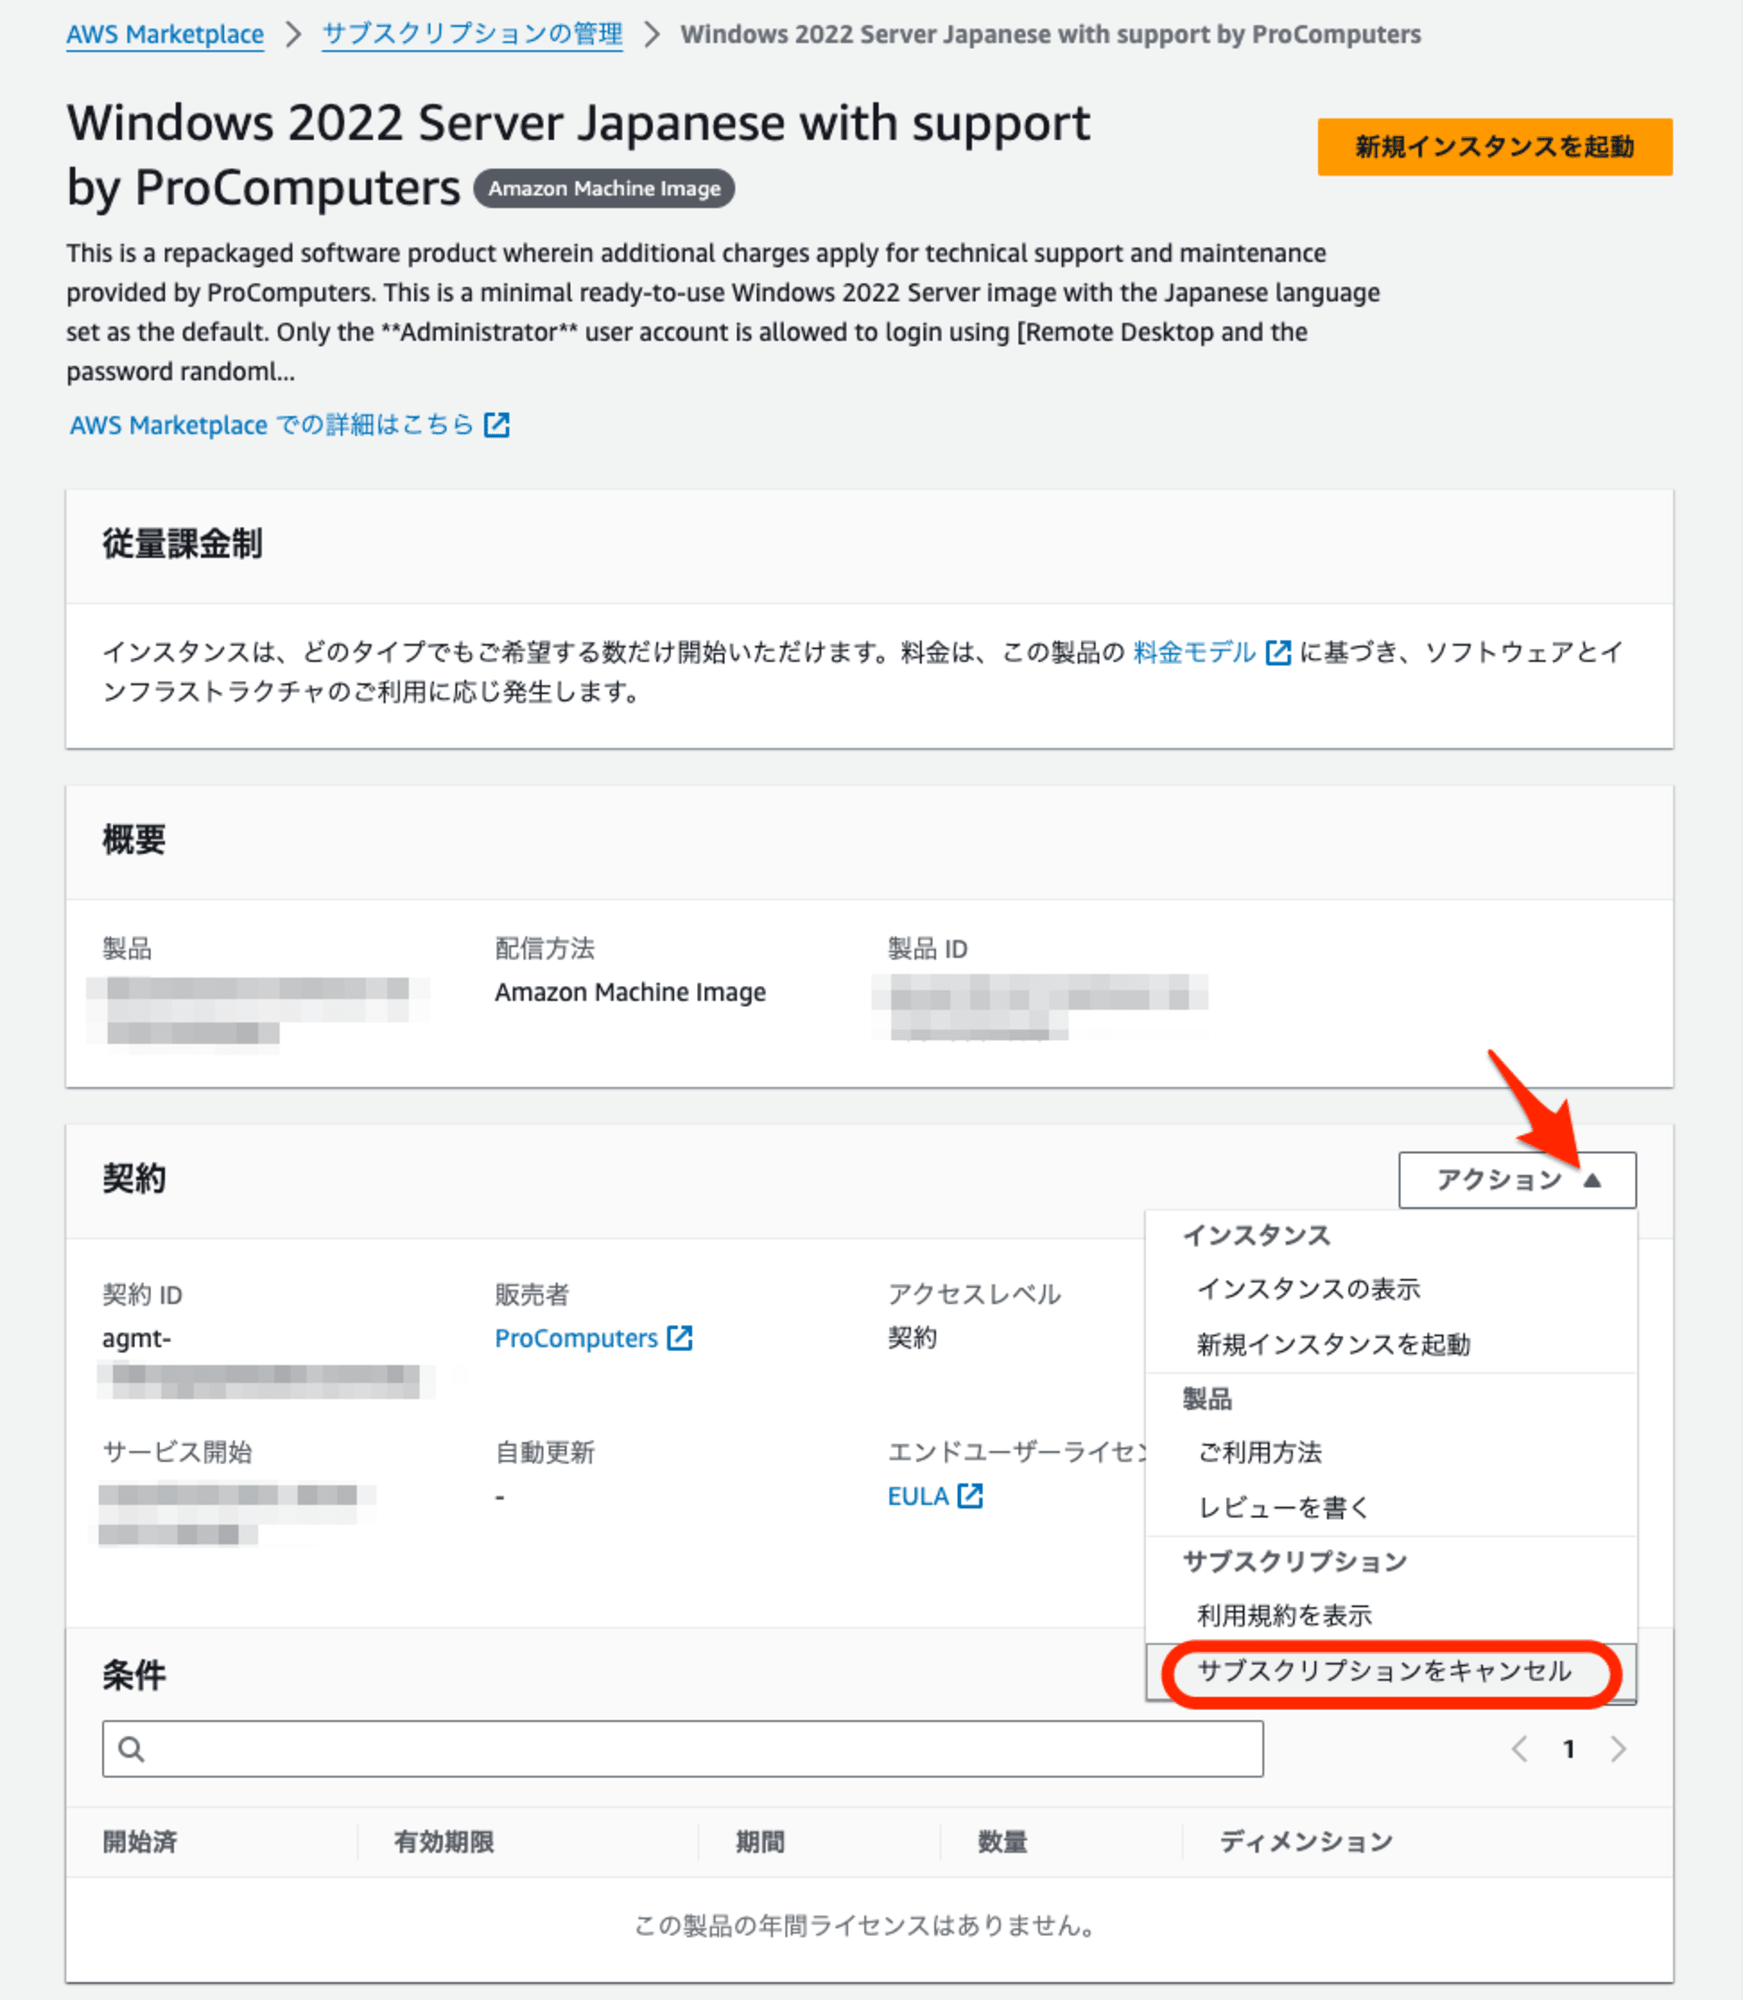Click the 条件 section heading
The height and width of the screenshot is (2000, 1743).
pos(134,1675)
